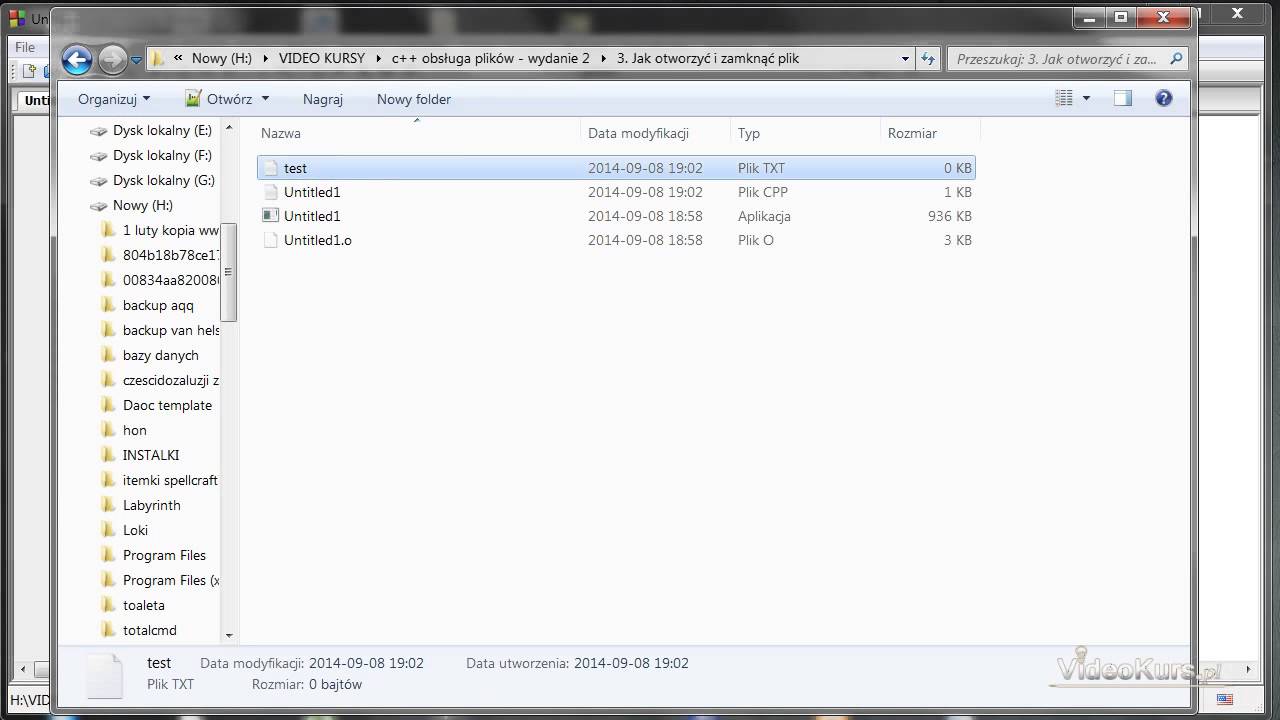
Task: Open recent locations dropdown next to Forward
Action: (x=137, y=60)
